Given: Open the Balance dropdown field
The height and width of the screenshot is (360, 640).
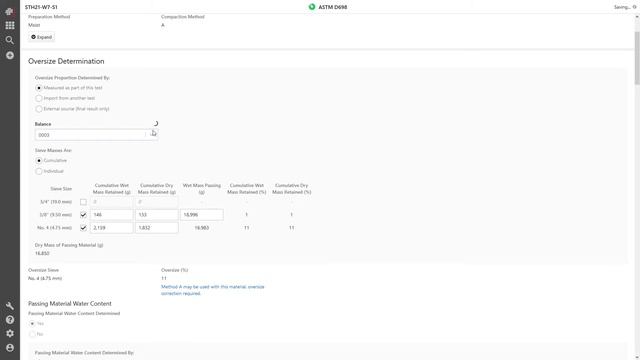Looking at the screenshot, I should click(96, 135).
